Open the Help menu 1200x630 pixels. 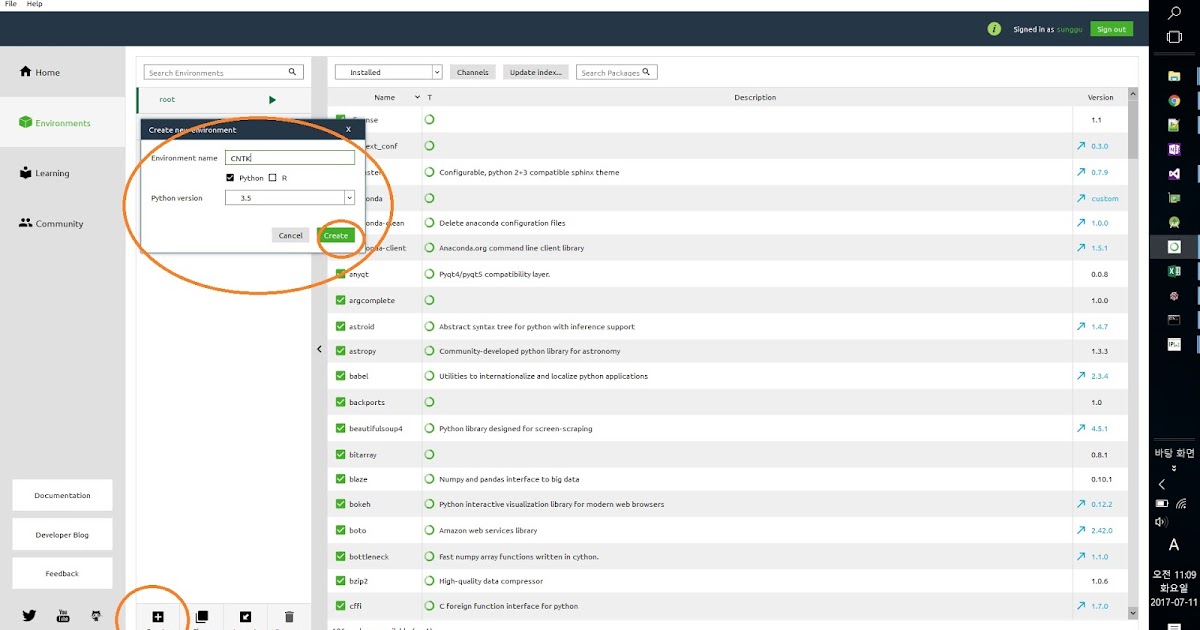pos(35,4)
